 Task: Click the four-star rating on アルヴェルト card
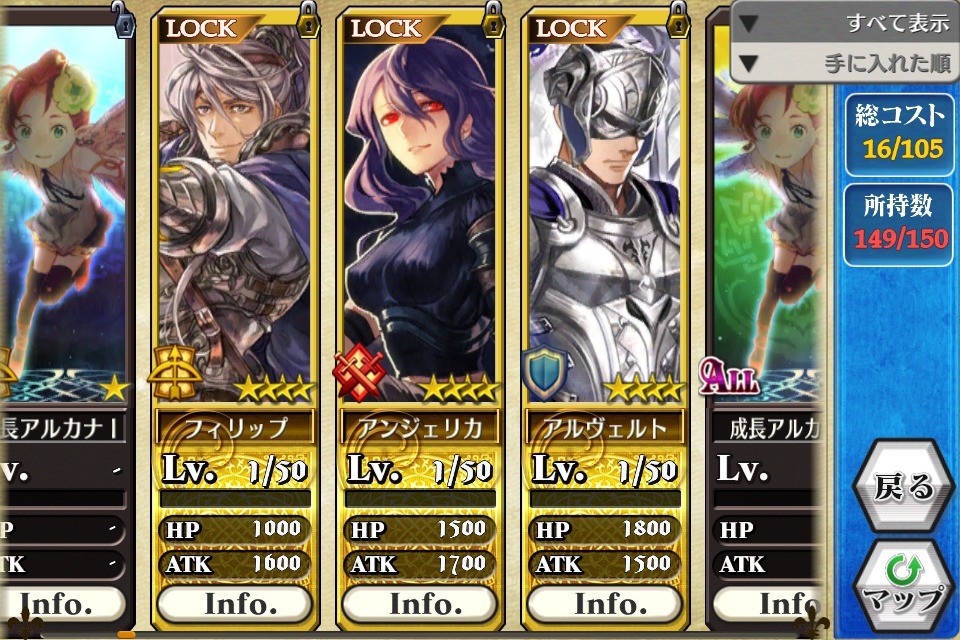[645, 389]
